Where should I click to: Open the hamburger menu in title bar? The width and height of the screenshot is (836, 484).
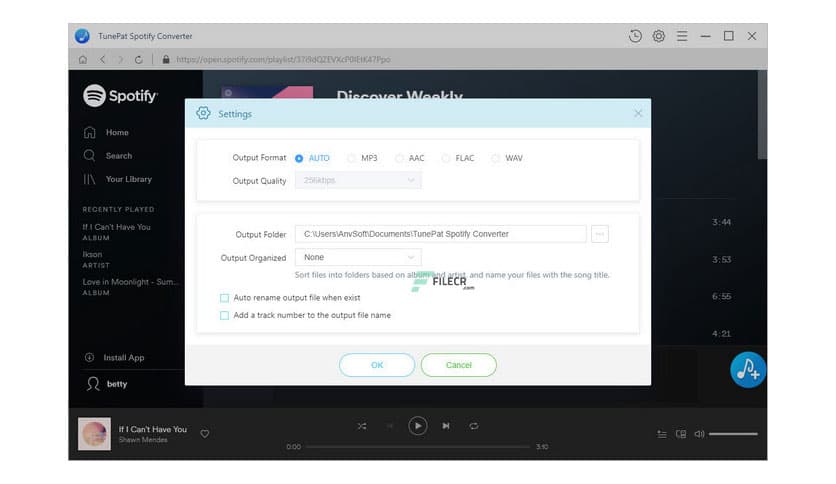click(x=682, y=36)
